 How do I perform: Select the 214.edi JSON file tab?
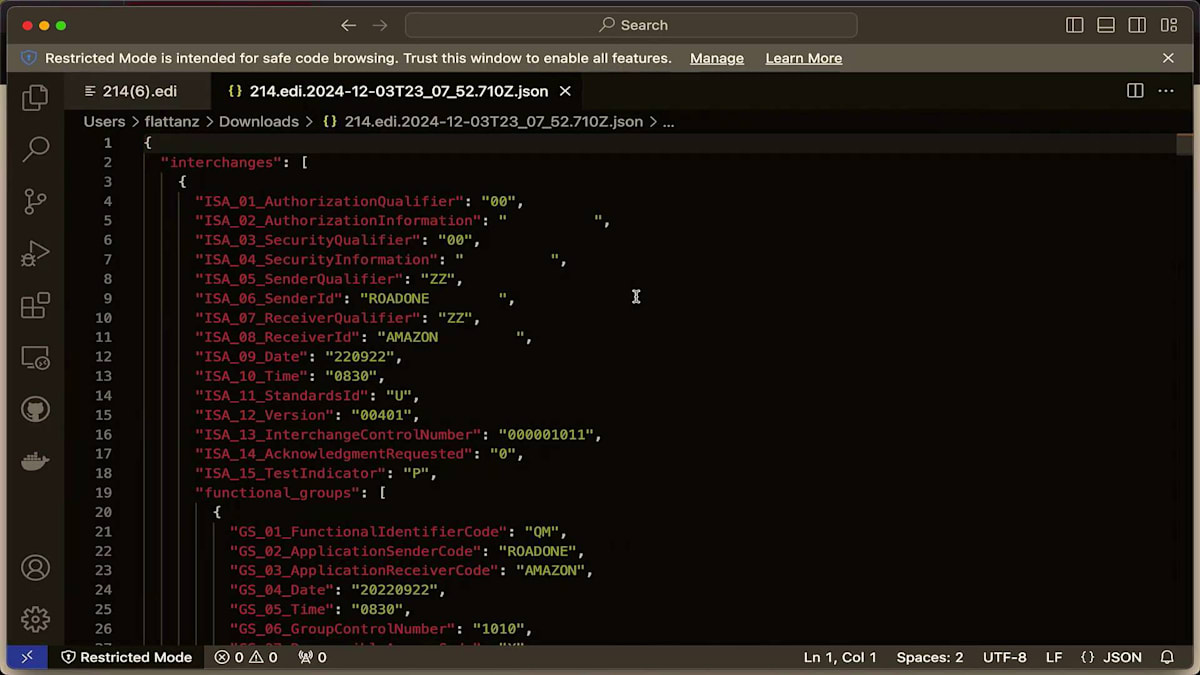(x=399, y=91)
